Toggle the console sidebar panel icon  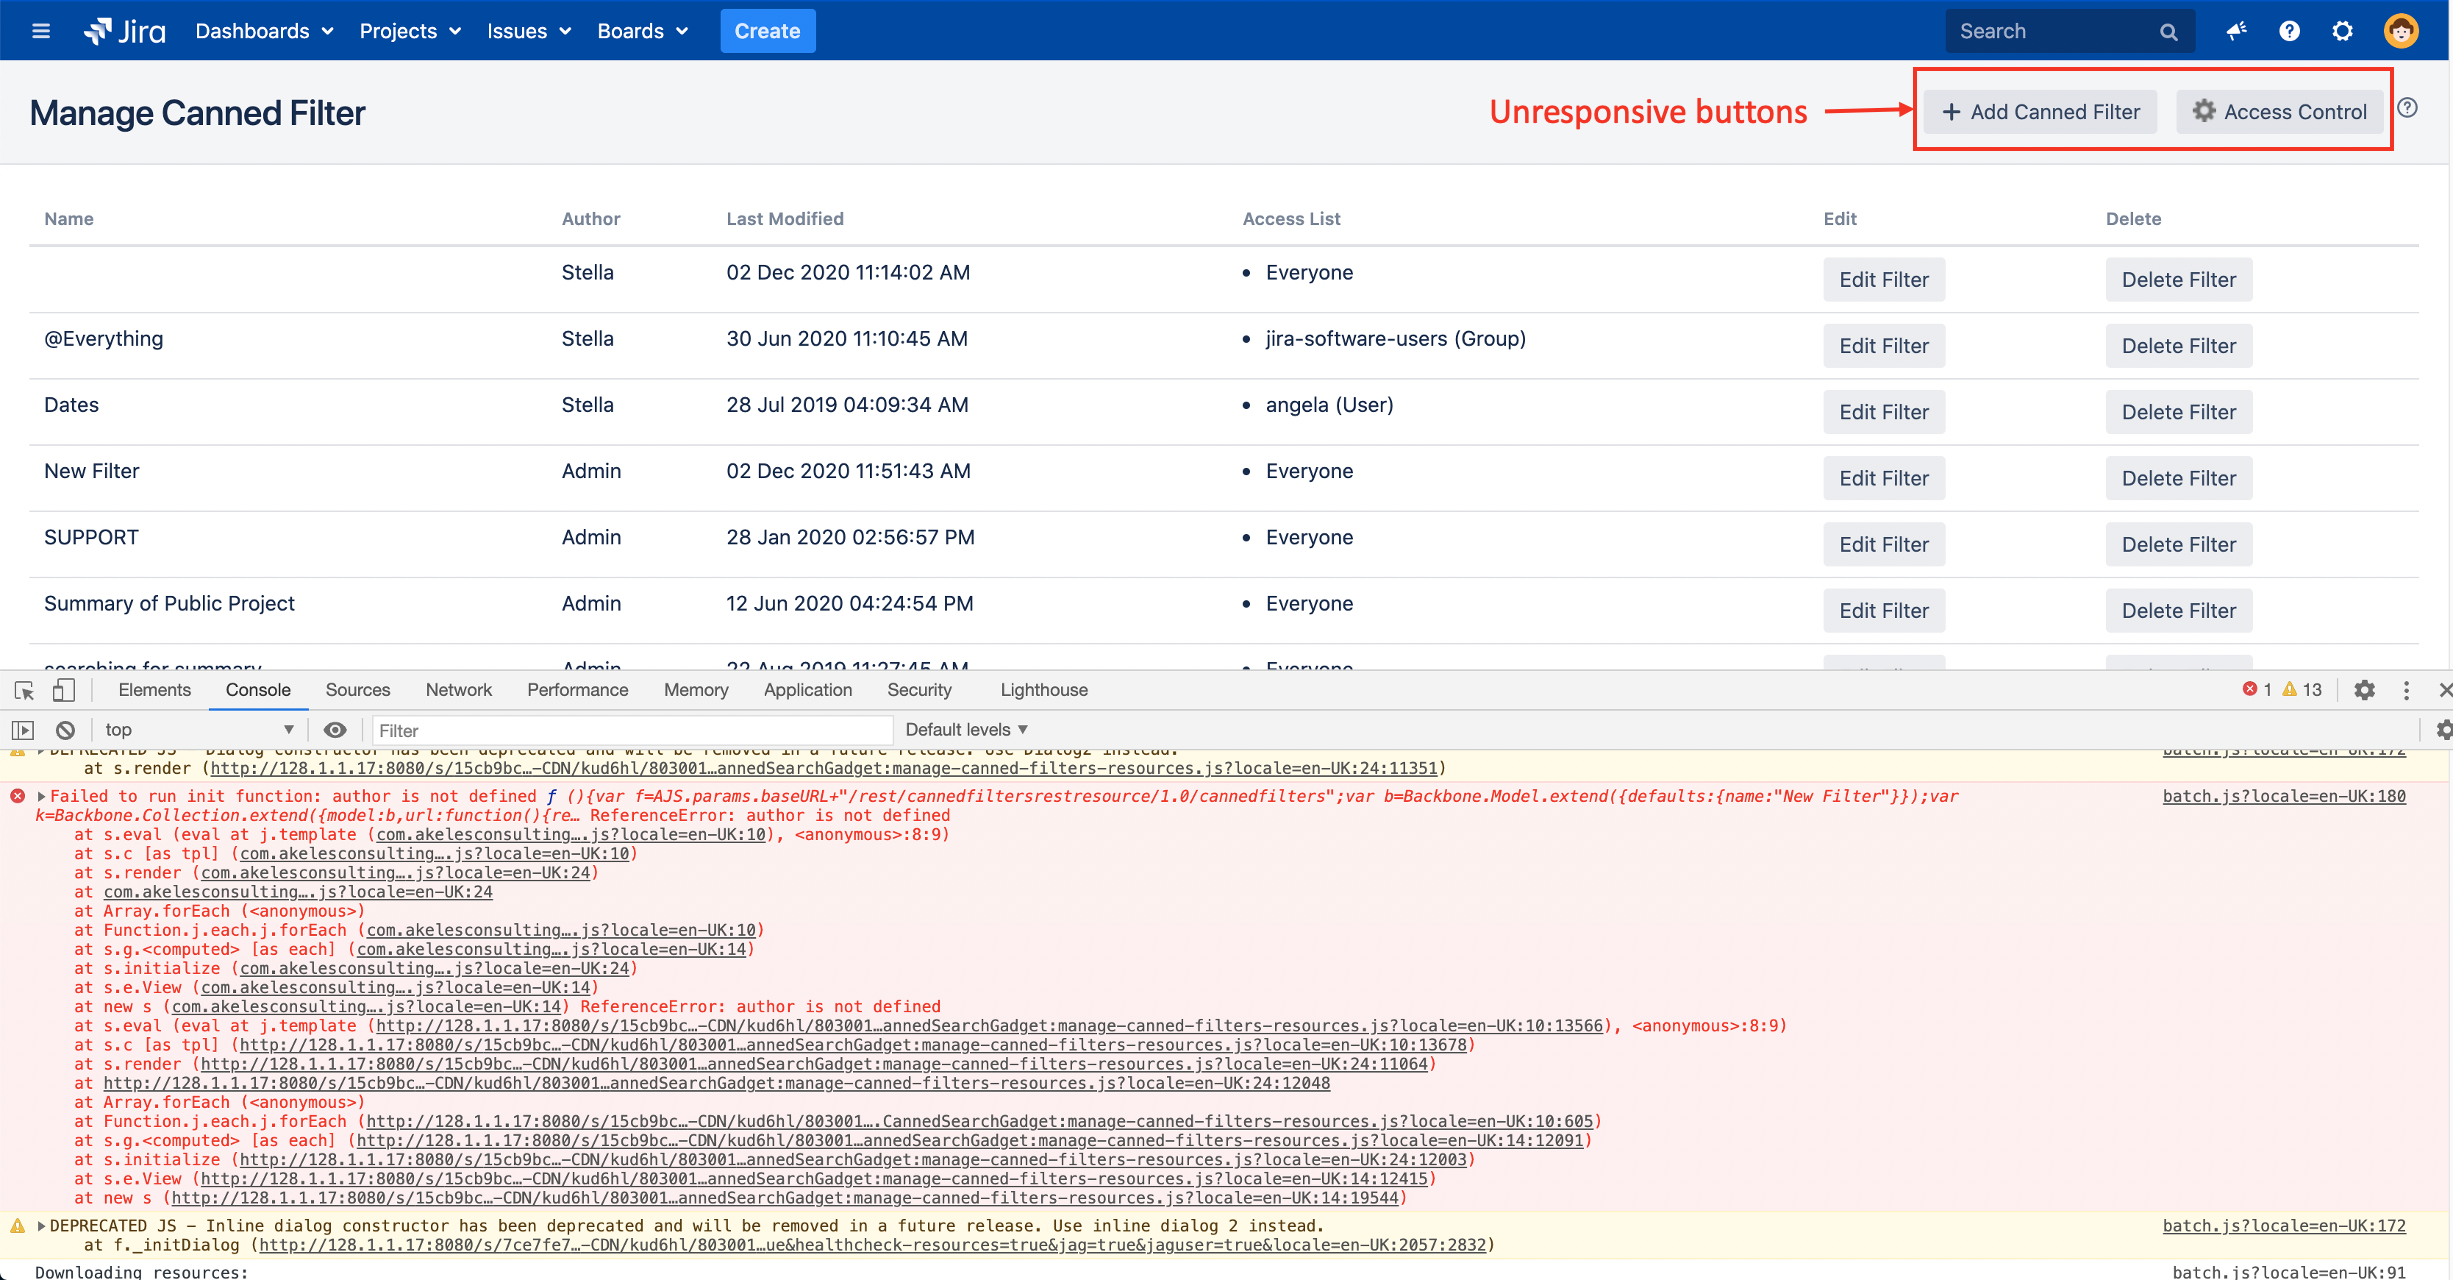pos(23,731)
